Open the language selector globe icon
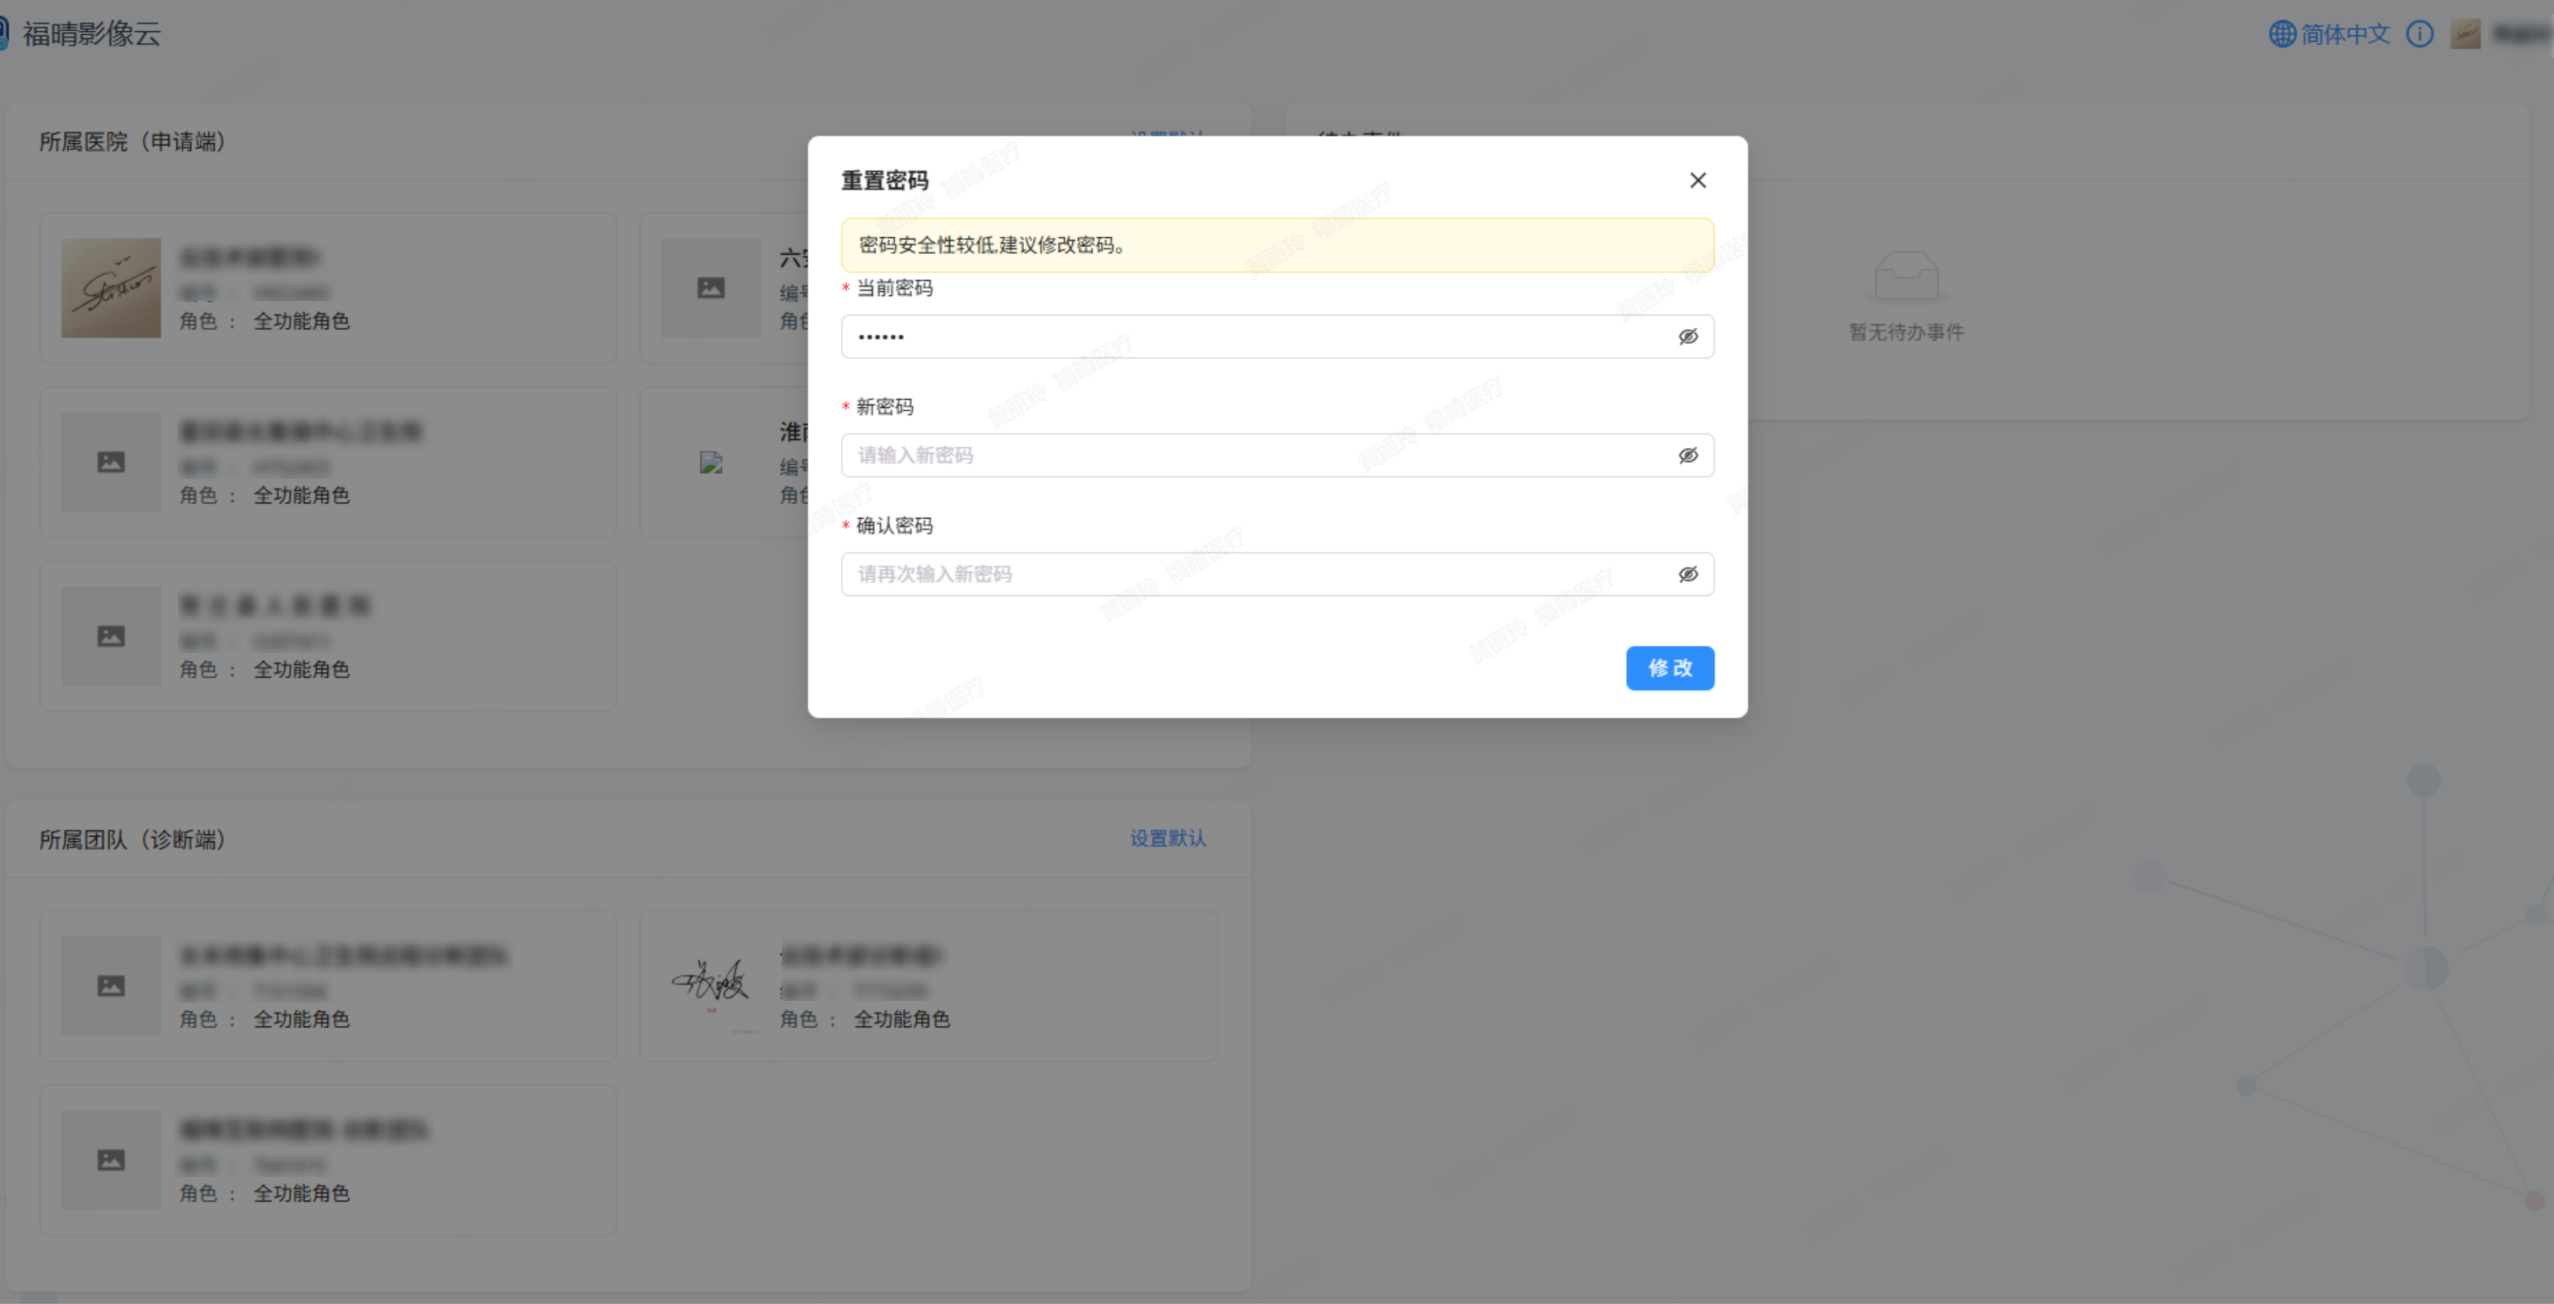The width and height of the screenshot is (2554, 1304). 2283,33
